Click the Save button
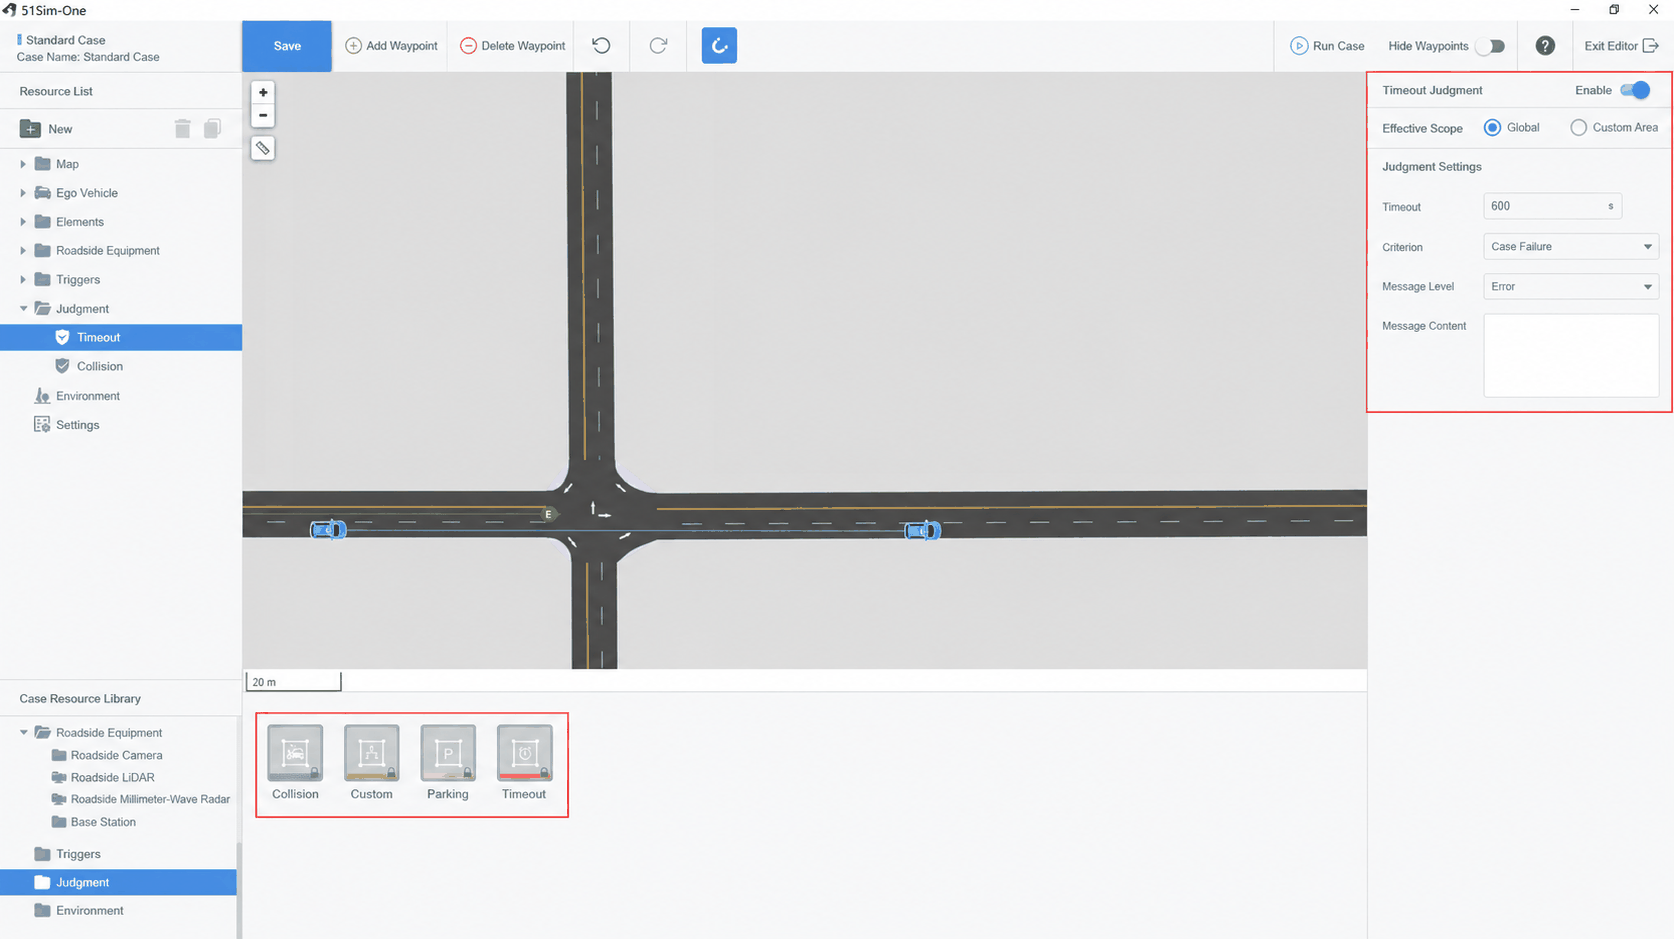This screenshot has width=1674, height=939. (287, 46)
